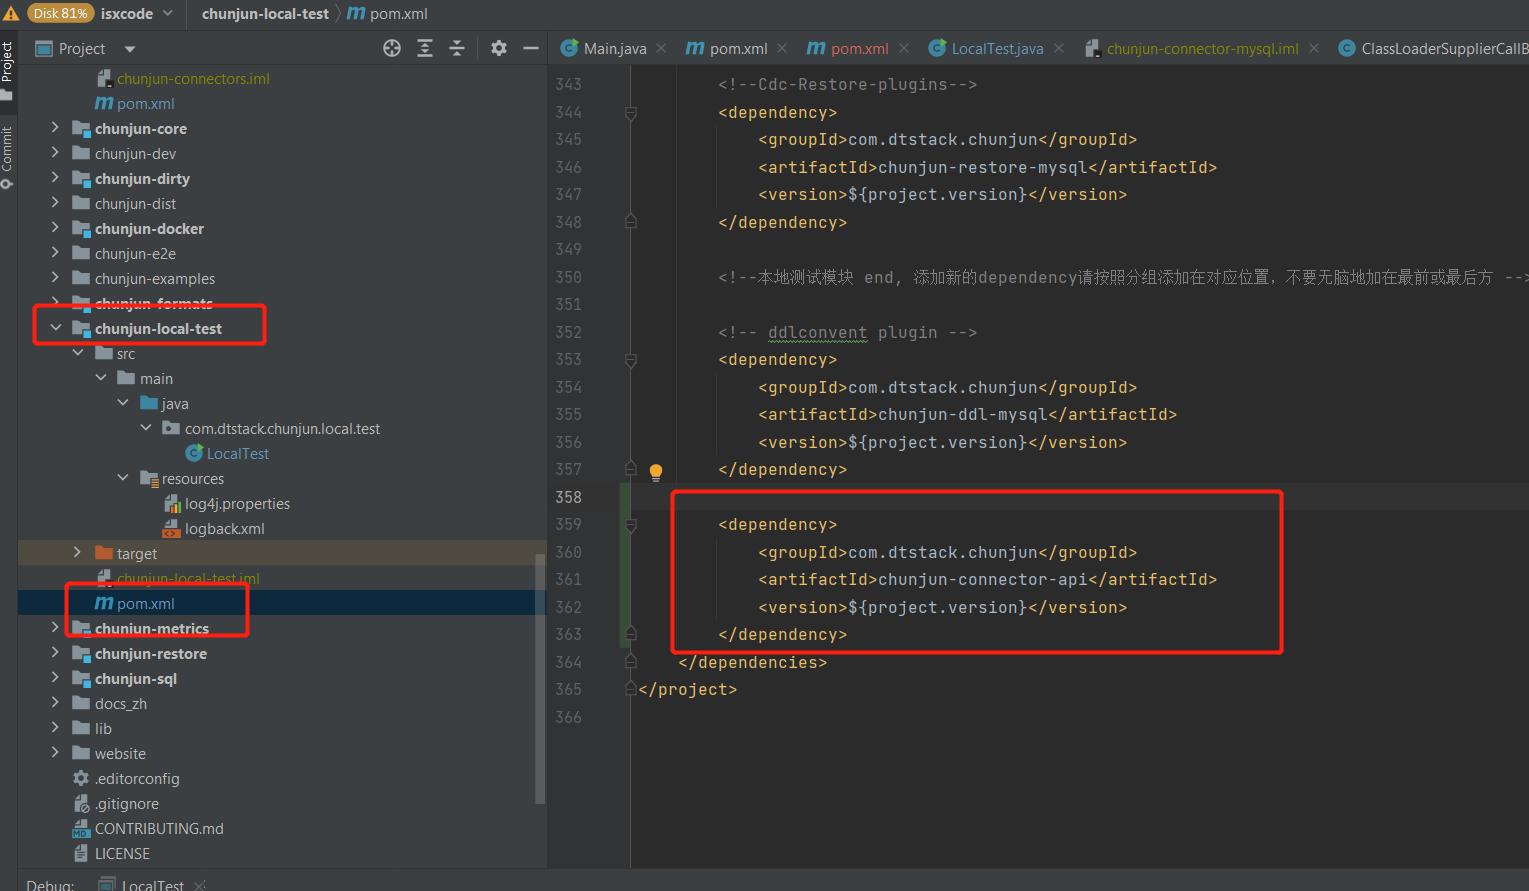This screenshot has height=891, width=1529.
Task: Close the chunjun-connector-mysql.iml tab
Action: (x=1314, y=48)
